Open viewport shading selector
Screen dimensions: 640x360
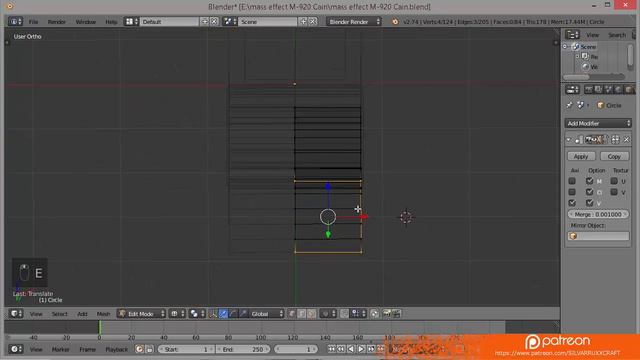177,313
